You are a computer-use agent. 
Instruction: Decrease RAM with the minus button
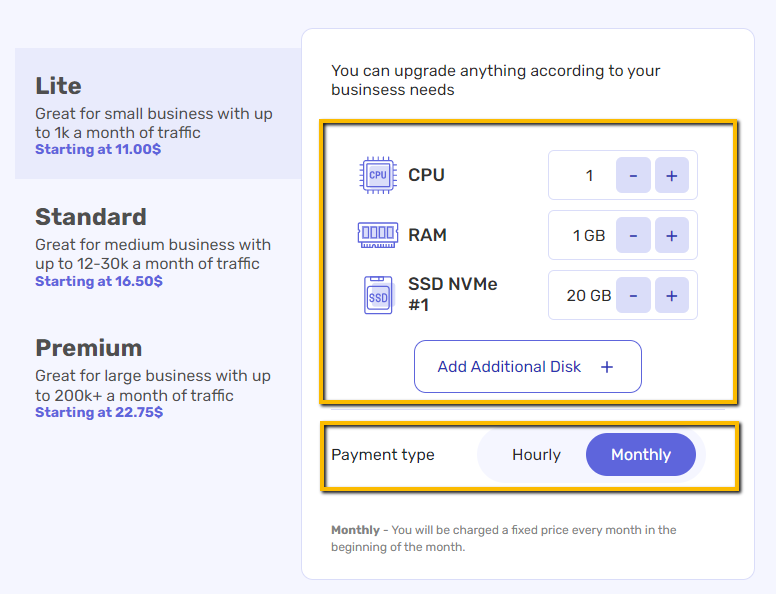pyautogui.click(x=633, y=235)
